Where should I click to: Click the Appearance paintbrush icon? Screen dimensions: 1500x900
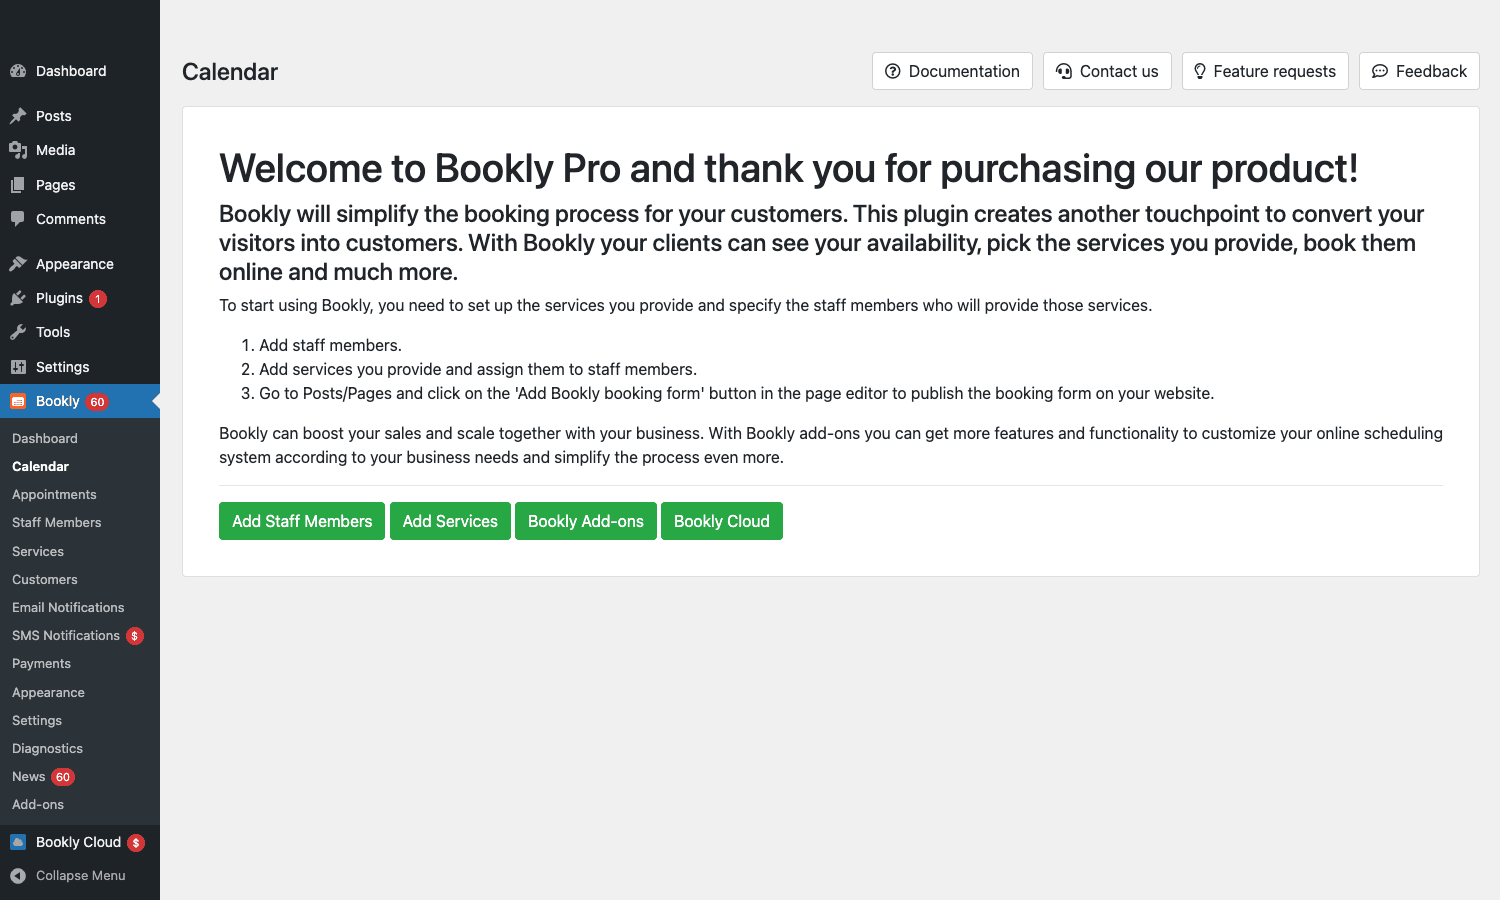[x=18, y=264]
